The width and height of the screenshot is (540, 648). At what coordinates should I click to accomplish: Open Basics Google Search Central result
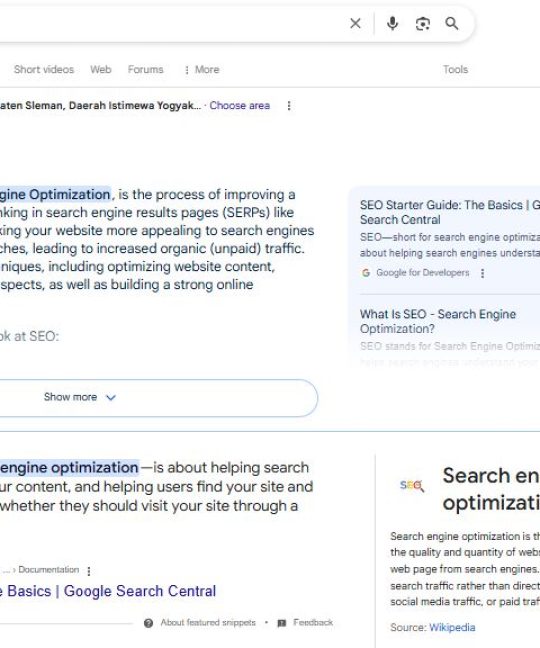click(108, 591)
